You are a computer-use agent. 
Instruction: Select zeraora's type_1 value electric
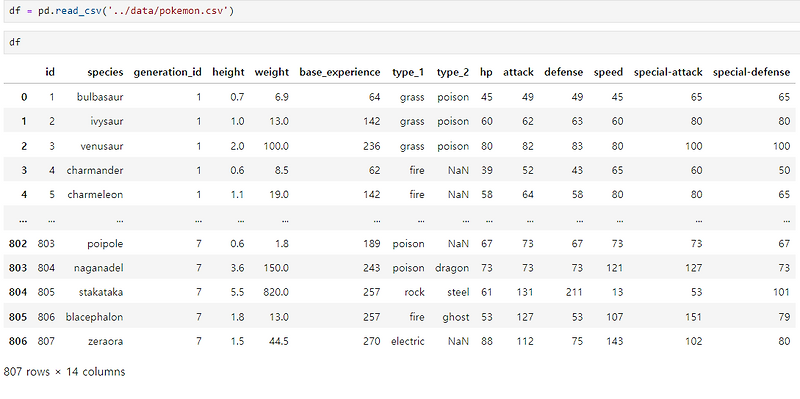click(408, 341)
